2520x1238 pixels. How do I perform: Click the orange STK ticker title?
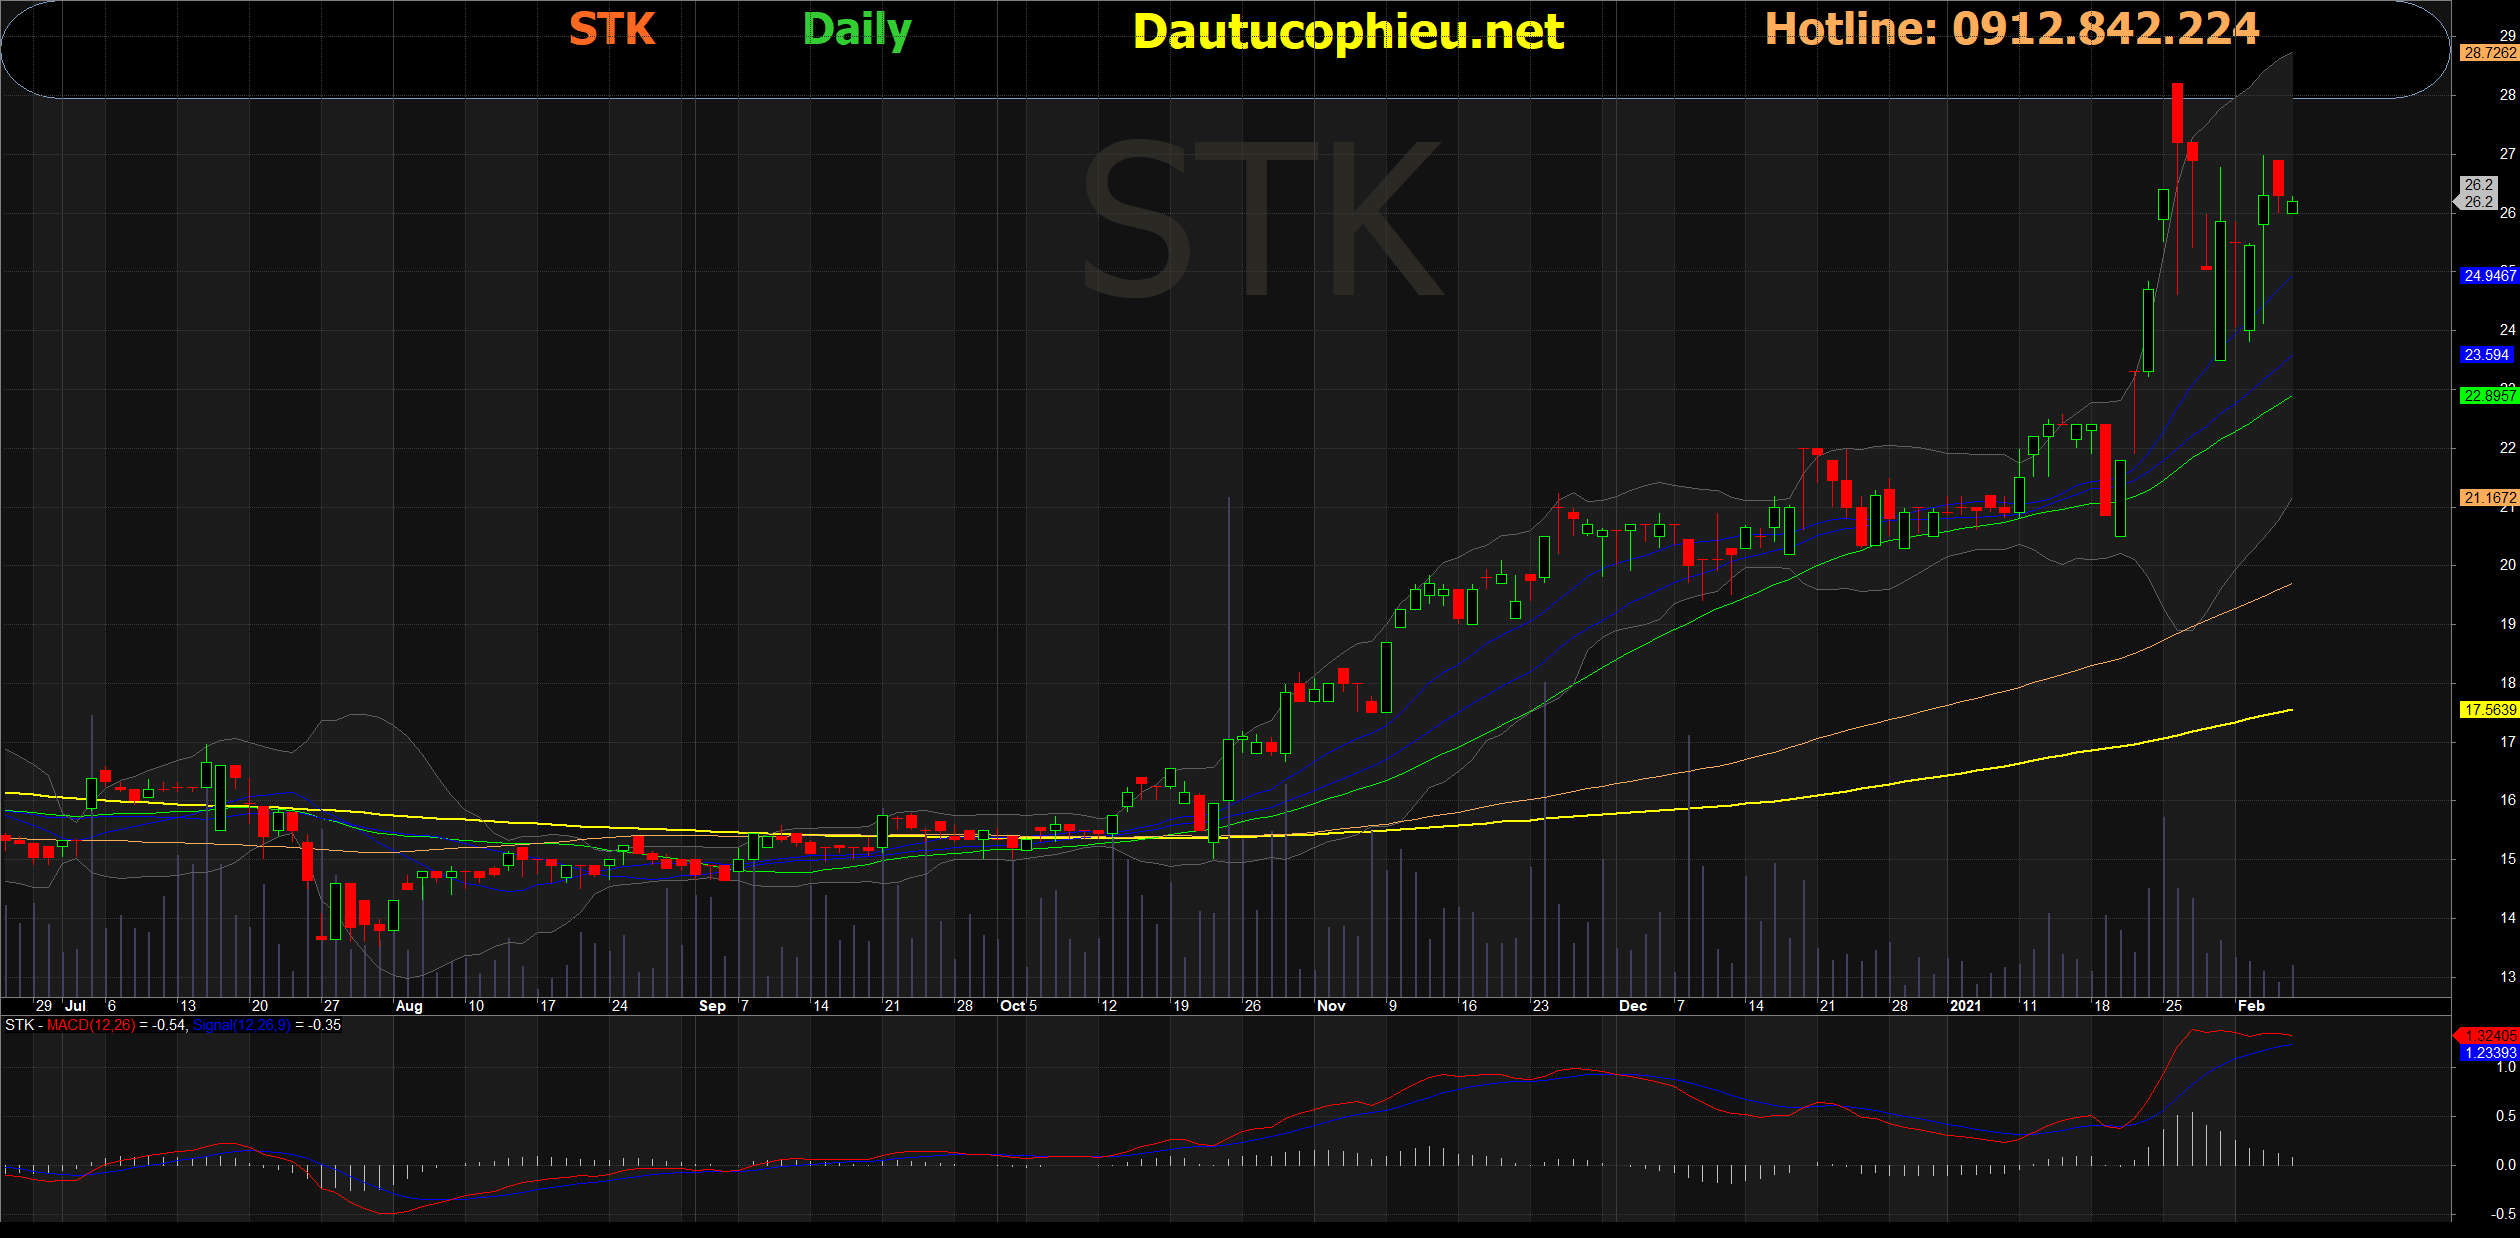[x=612, y=29]
